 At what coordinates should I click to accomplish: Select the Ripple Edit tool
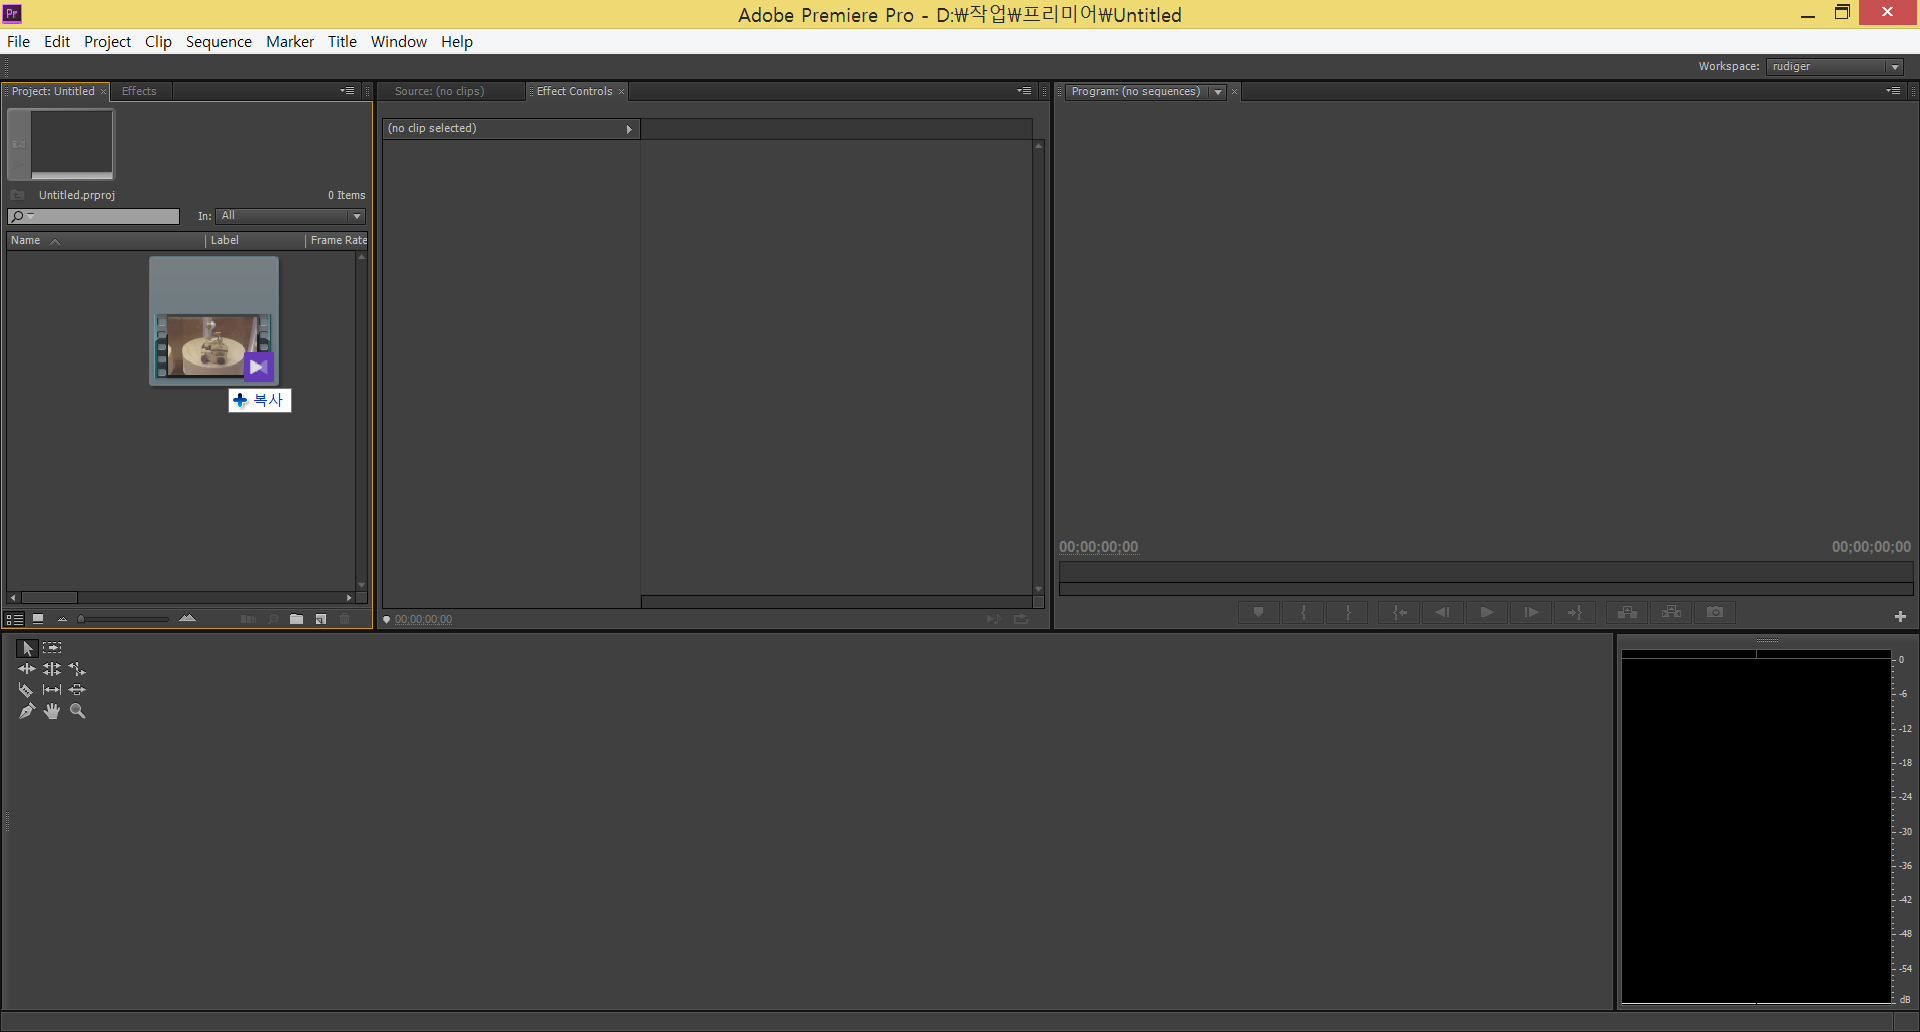[27, 669]
